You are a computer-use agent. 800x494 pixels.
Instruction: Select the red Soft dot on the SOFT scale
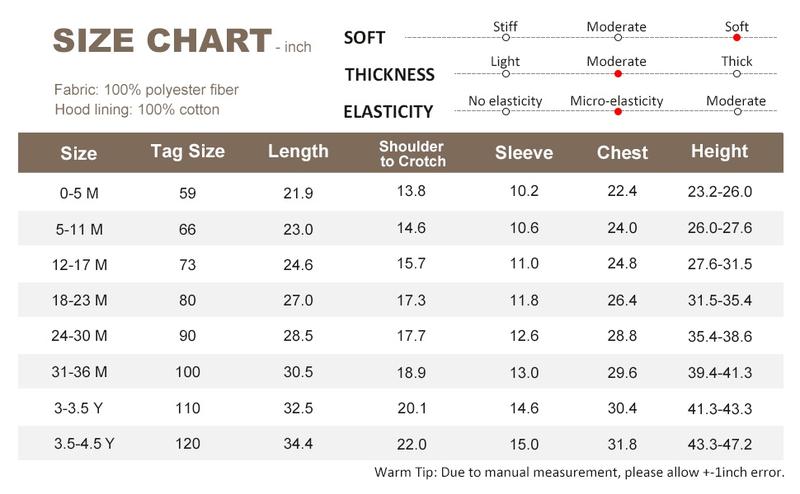pos(737,37)
